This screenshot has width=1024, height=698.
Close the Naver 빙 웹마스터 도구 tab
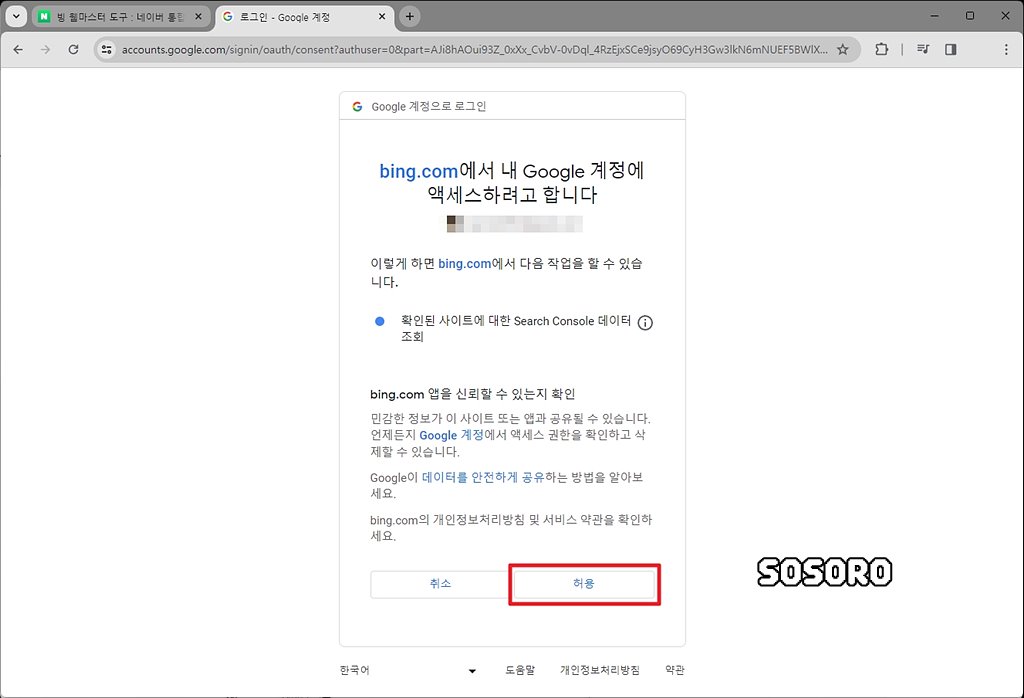coord(199,16)
